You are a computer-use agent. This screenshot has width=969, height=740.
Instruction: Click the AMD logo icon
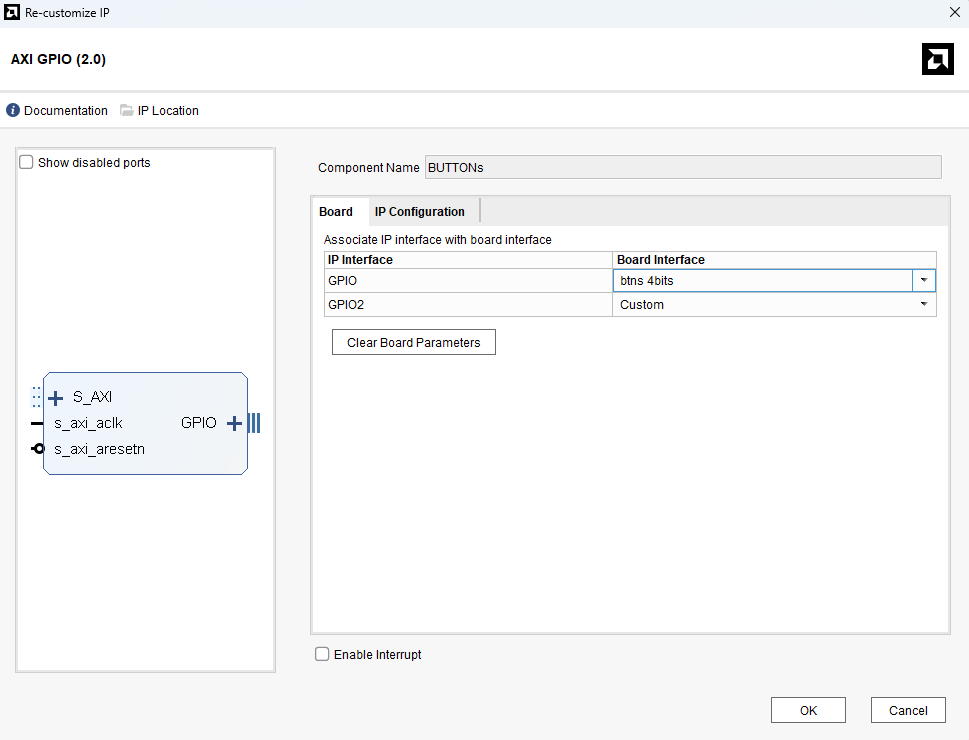937,59
